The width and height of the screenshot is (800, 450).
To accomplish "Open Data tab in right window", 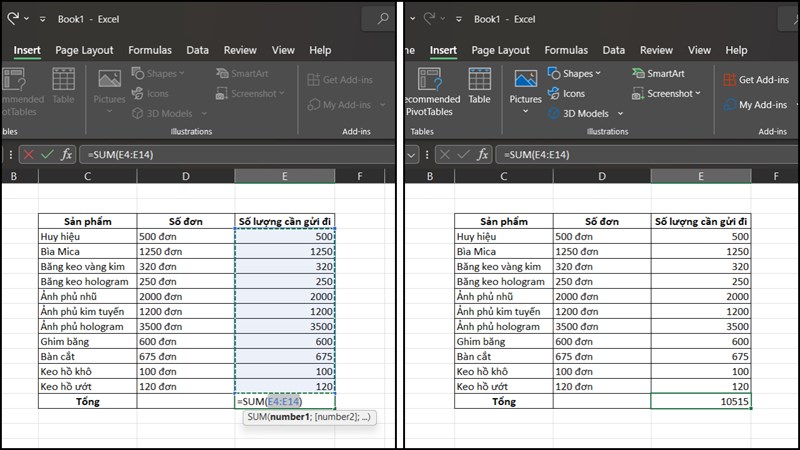I will (x=613, y=50).
